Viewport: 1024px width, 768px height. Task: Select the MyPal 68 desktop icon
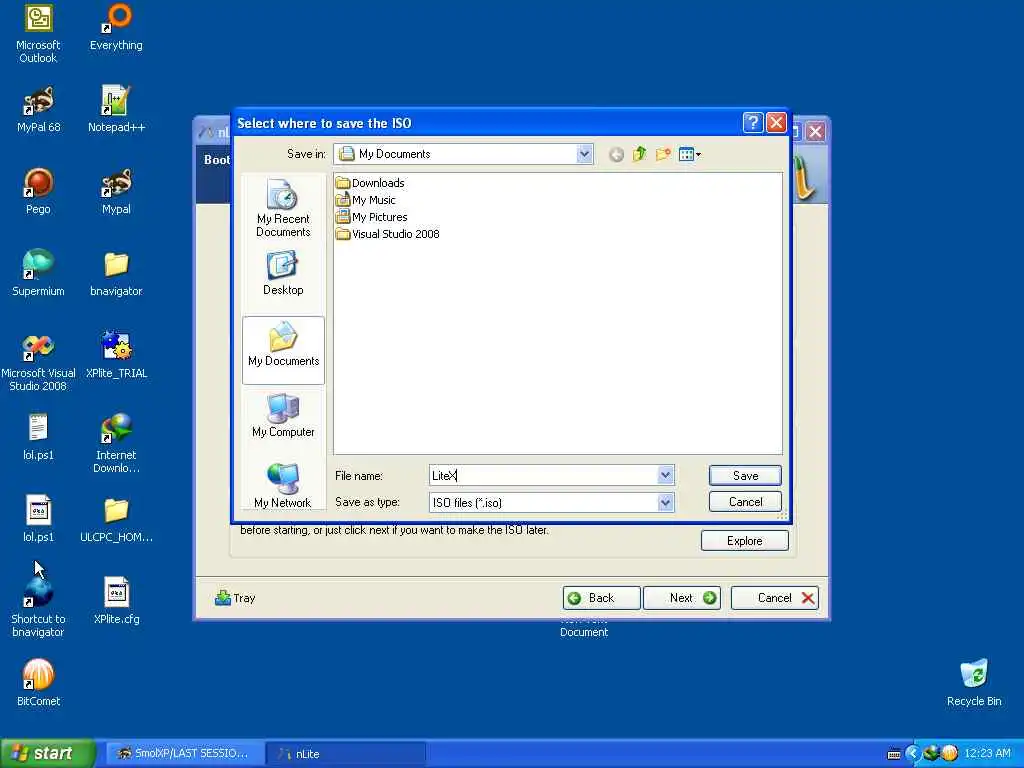tap(38, 109)
